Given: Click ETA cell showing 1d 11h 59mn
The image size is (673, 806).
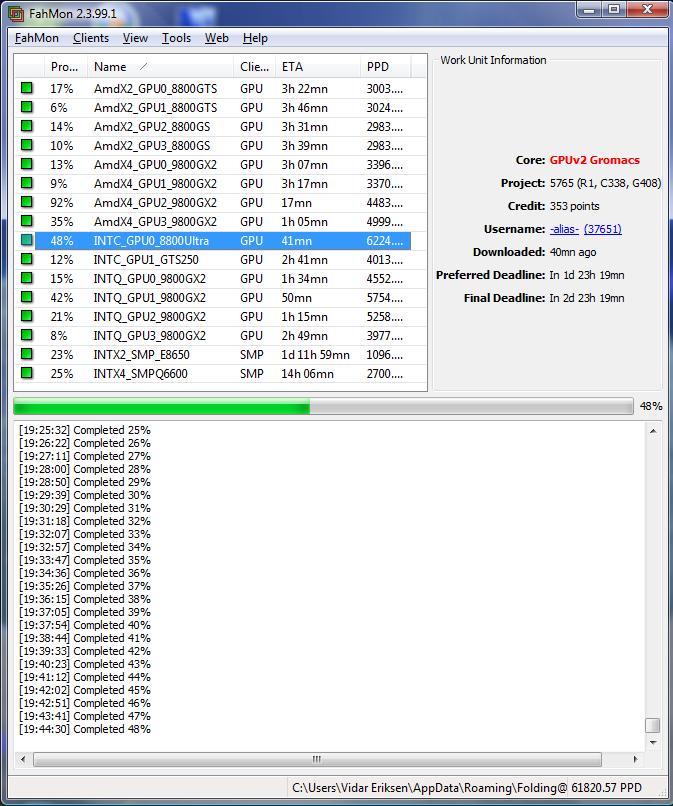Looking at the screenshot, I should click(x=315, y=355).
